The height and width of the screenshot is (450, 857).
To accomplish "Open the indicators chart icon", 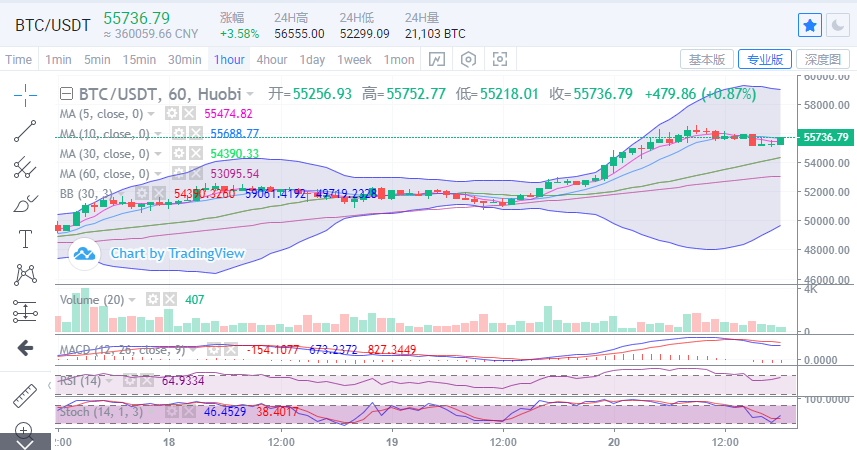I will coord(437,59).
